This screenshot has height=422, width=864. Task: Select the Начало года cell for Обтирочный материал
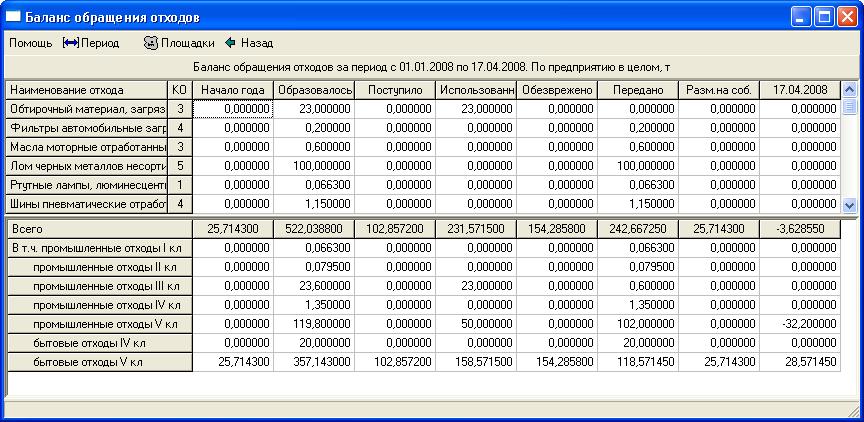coord(233,109)
